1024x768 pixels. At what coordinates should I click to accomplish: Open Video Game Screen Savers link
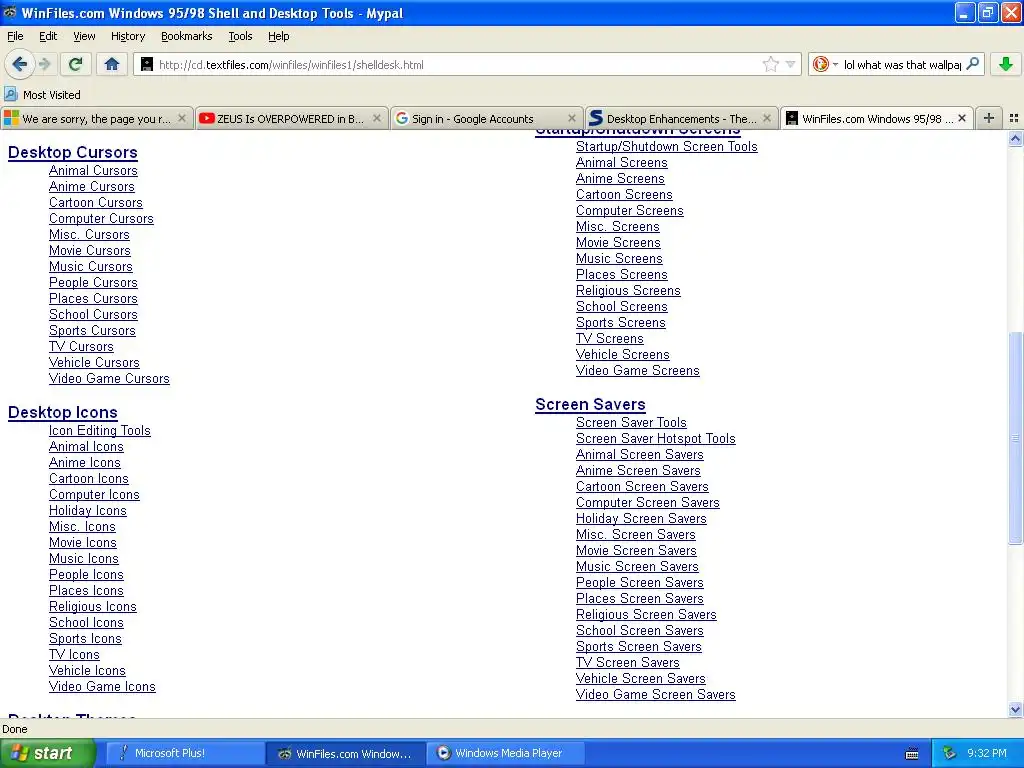pyautogui.click(x=656, y=694)
